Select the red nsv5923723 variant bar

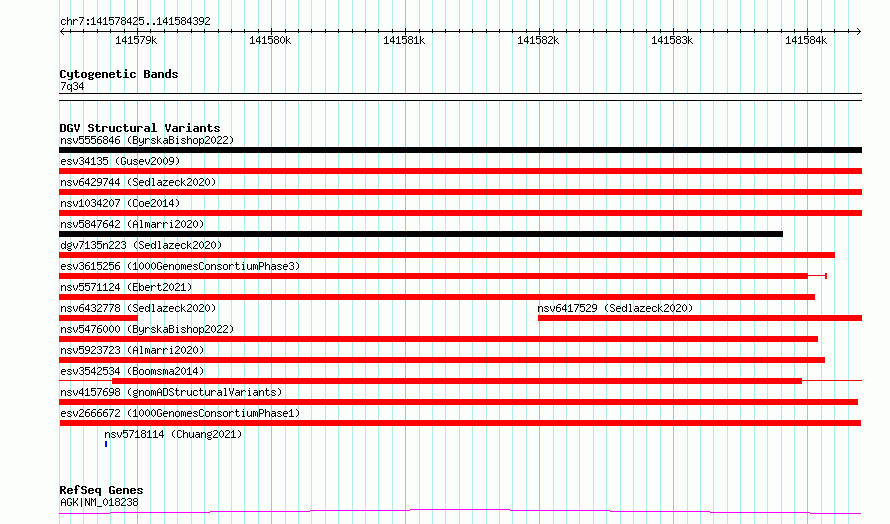point(442,360)
